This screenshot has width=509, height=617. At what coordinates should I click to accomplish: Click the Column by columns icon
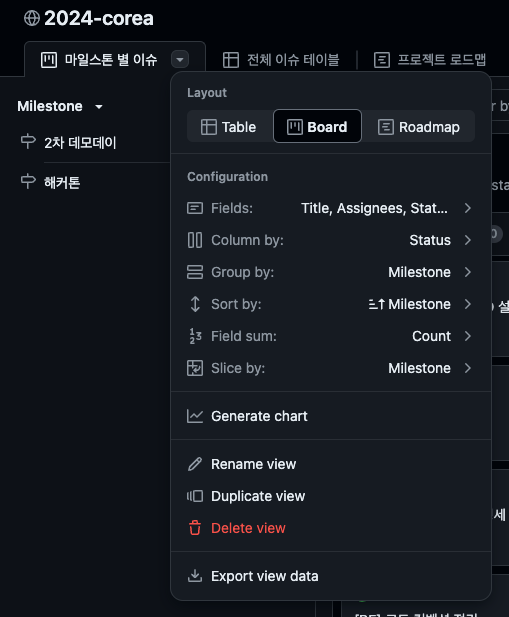tap(195, 240)
